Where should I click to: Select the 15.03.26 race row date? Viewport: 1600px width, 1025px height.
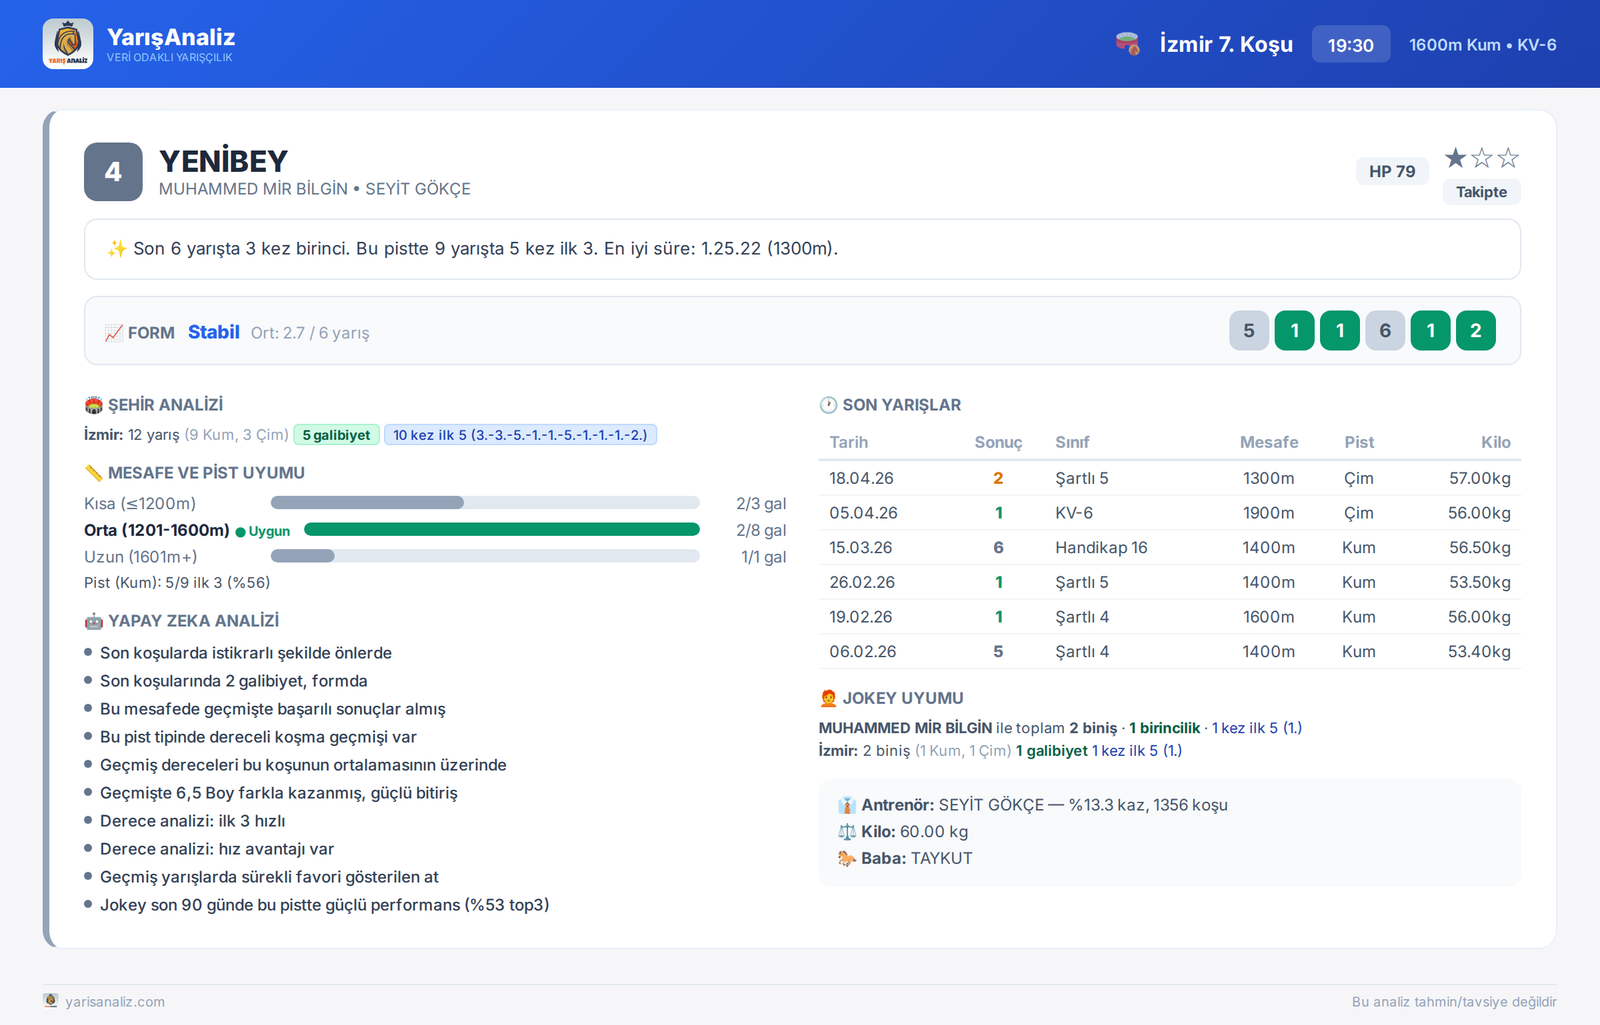[x=860, y=548]
